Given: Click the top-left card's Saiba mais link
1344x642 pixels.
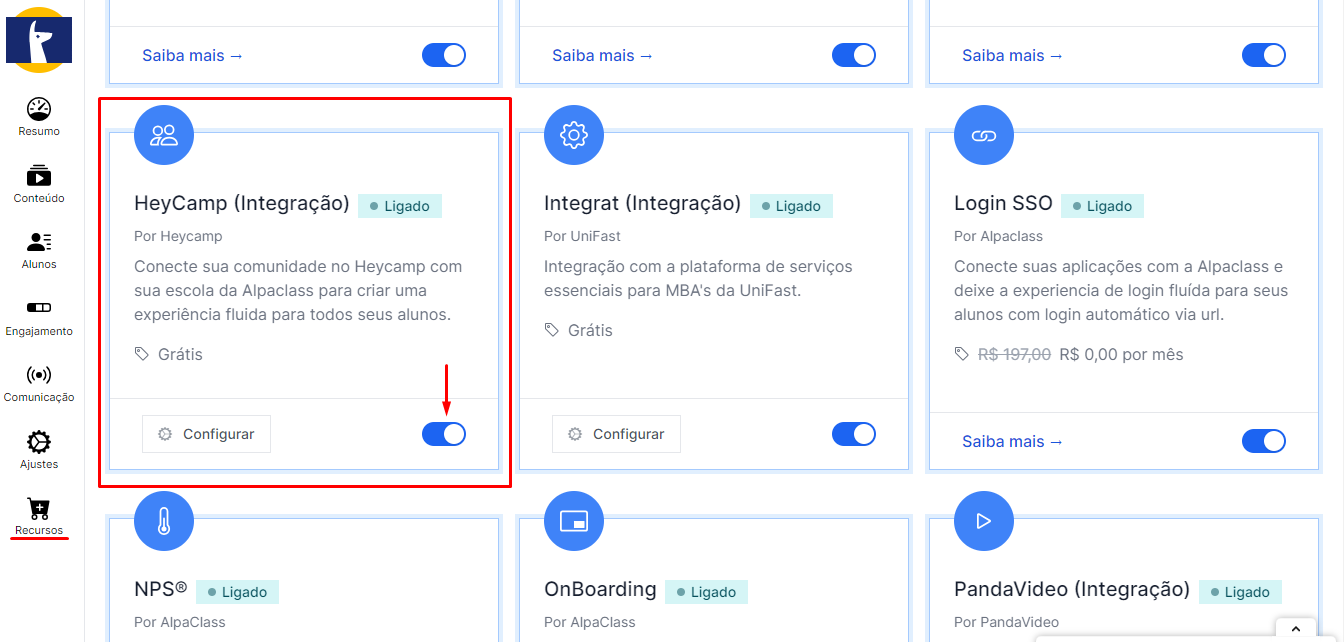Looking at the screenshot, I should tap(192, 55).
